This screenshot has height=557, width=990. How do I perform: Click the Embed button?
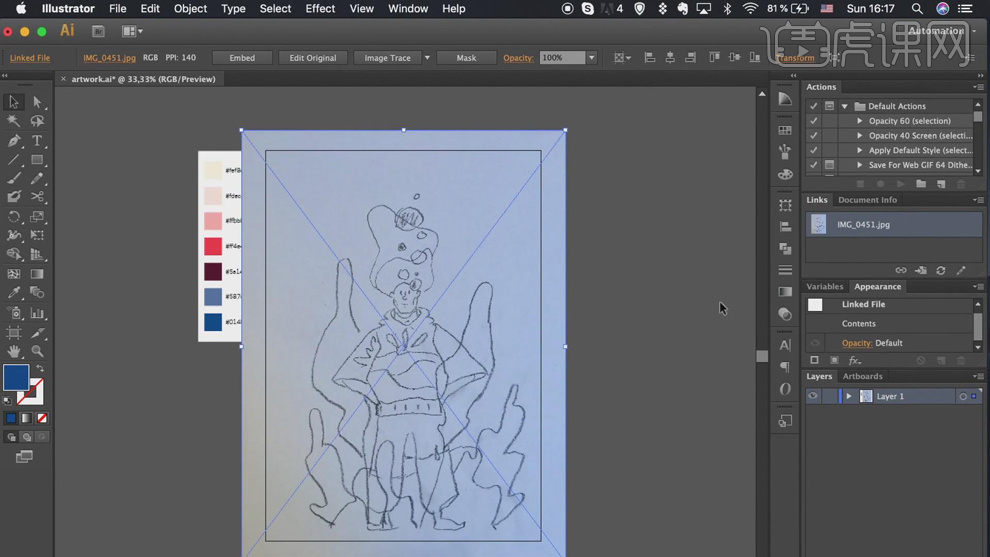click(242, 58)
